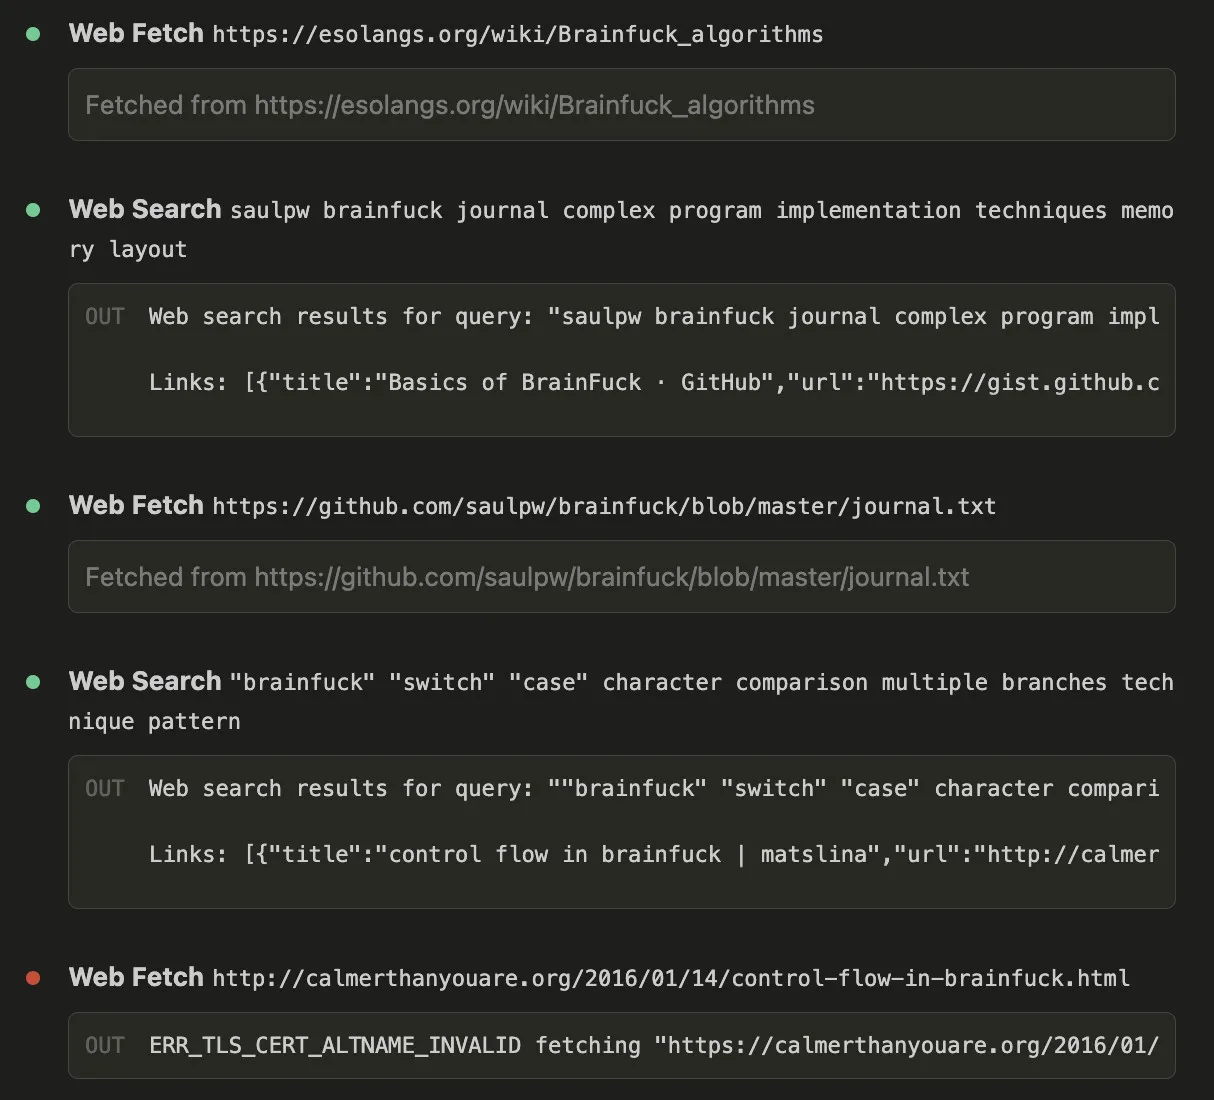Expand the 'Fetched from github.com' journal.txt result box
The height and width of the screenshot is (1100, 1214).
coord(621,577)
